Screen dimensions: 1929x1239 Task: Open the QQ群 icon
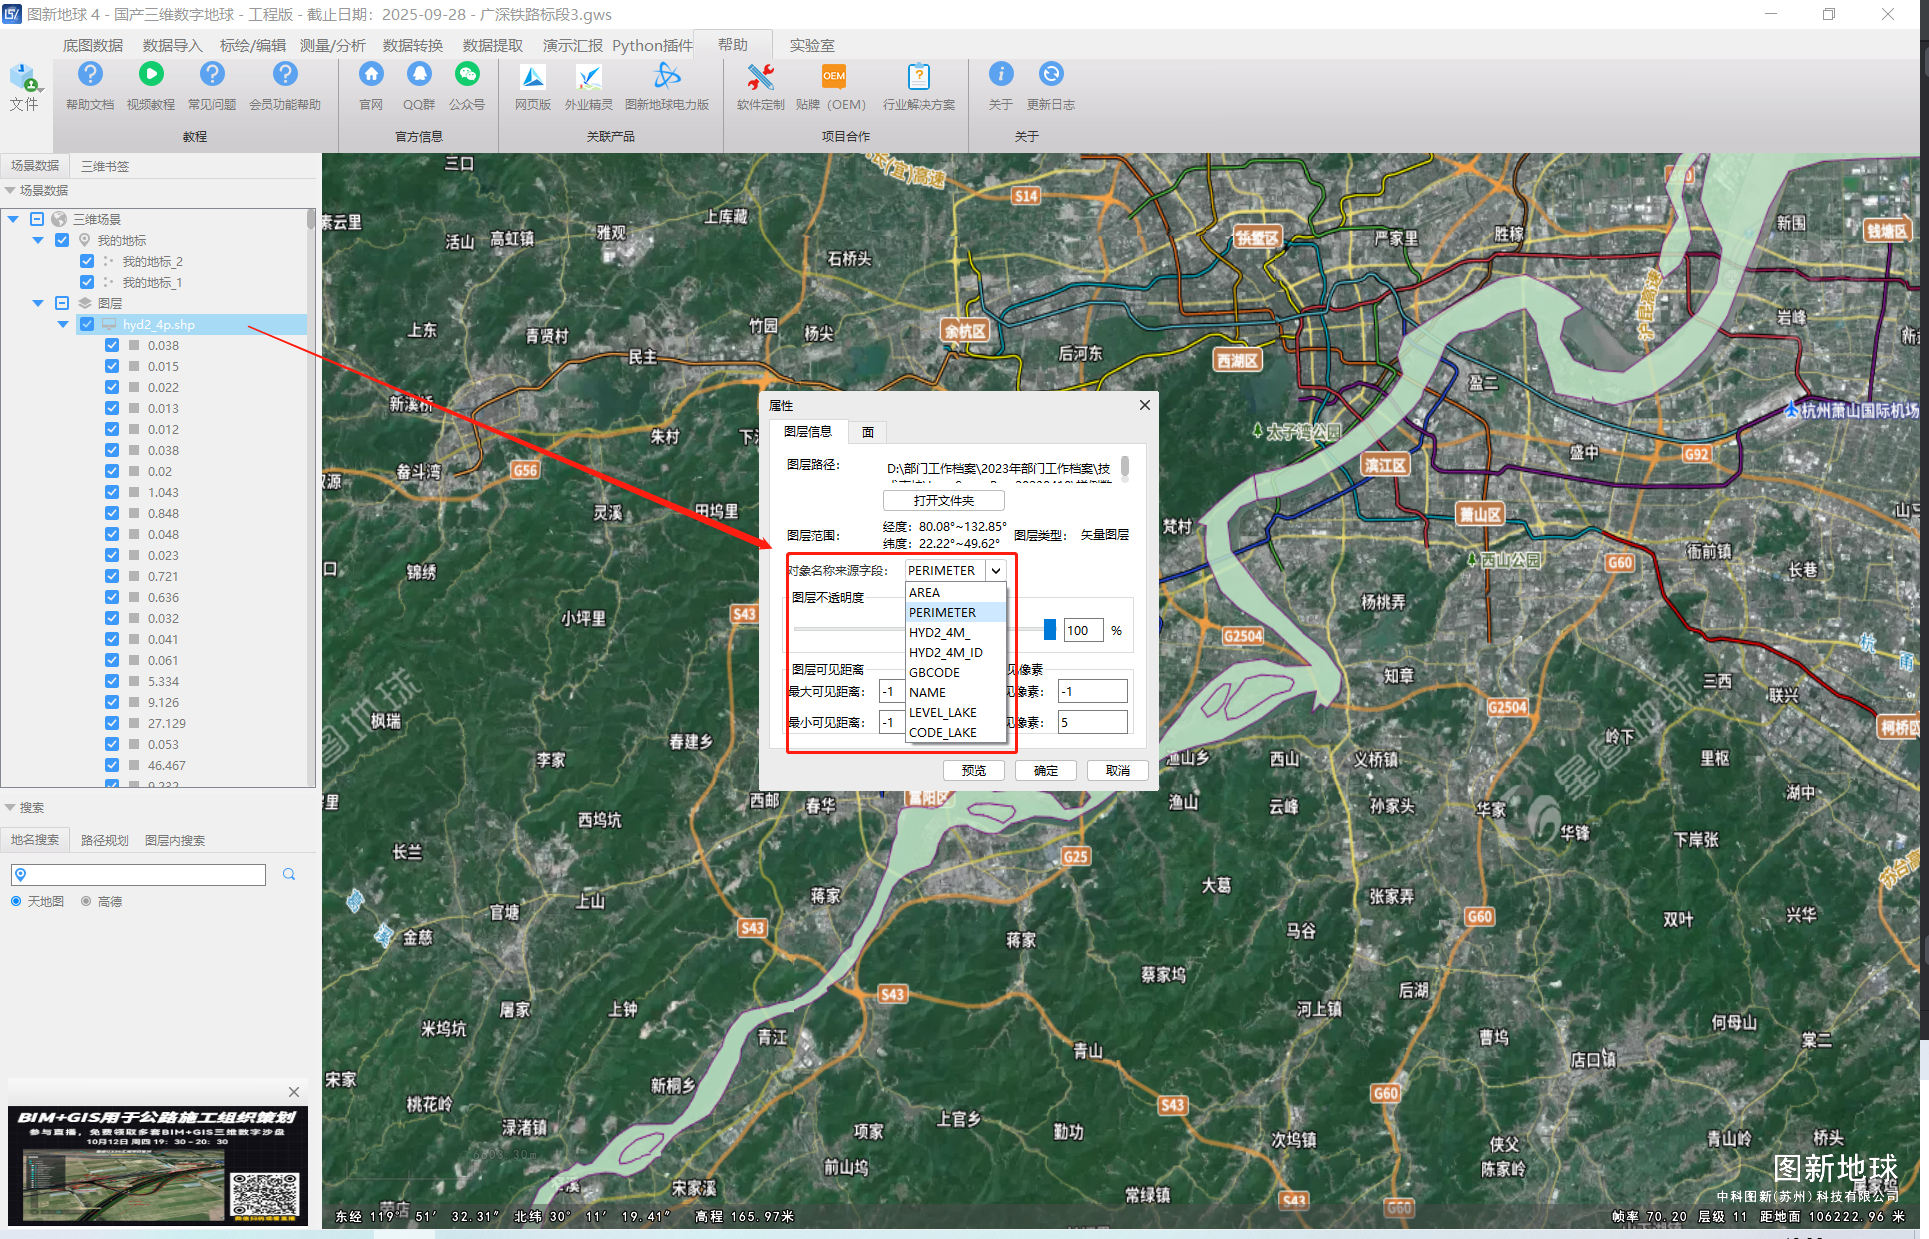point(419,75)
